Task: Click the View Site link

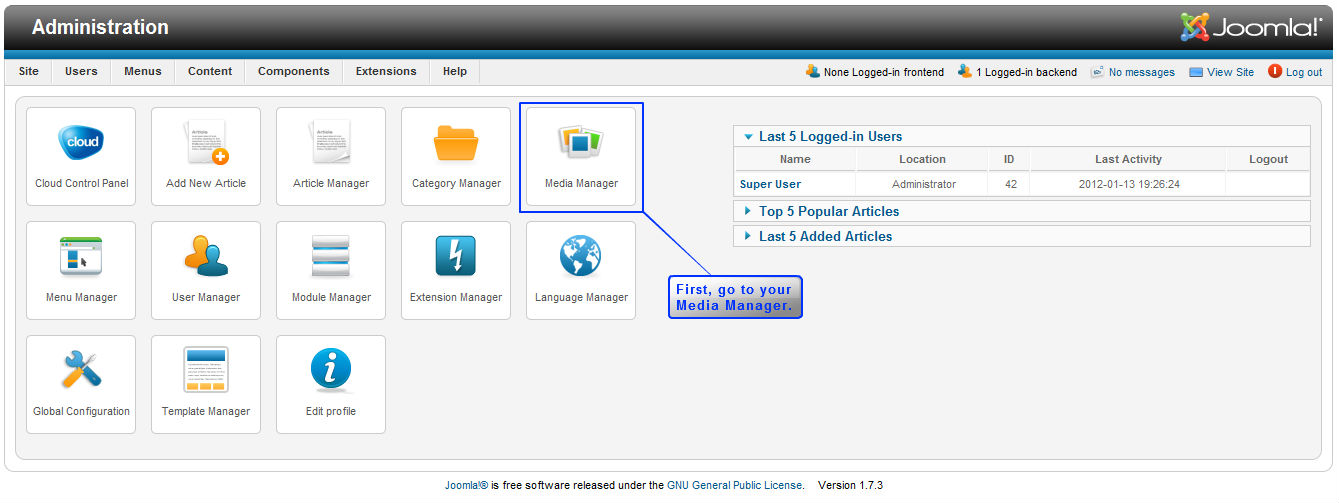Action: pos(1230,72)
